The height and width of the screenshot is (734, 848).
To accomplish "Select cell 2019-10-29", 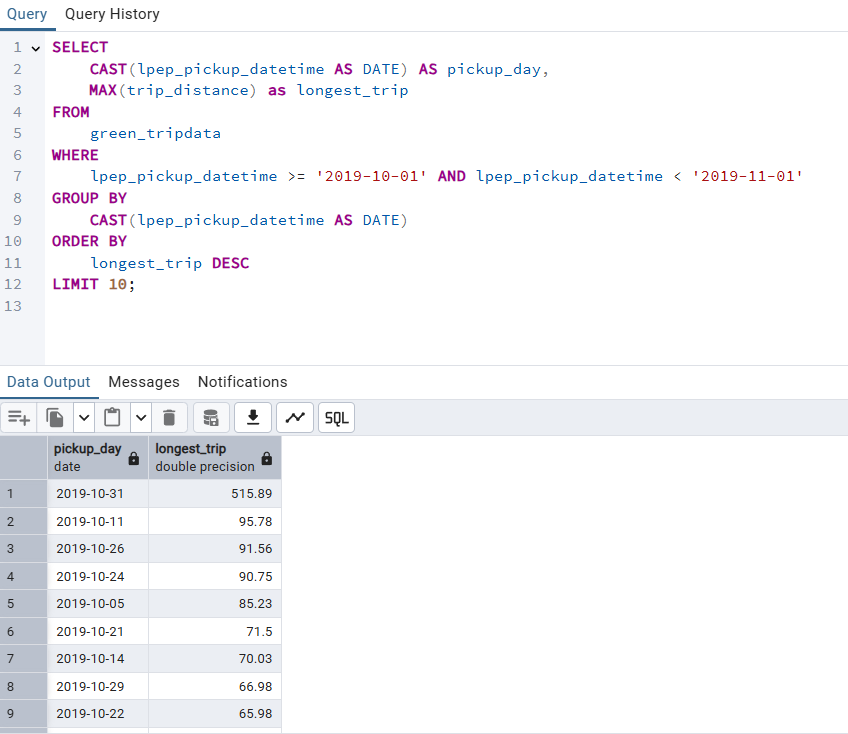I will (x=97, y=687).
